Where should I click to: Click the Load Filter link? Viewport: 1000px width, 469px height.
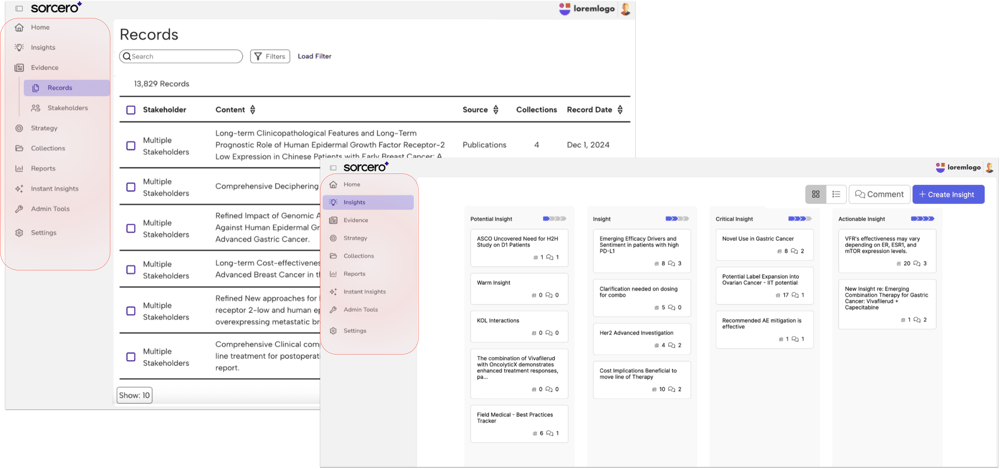pos(314,57)
